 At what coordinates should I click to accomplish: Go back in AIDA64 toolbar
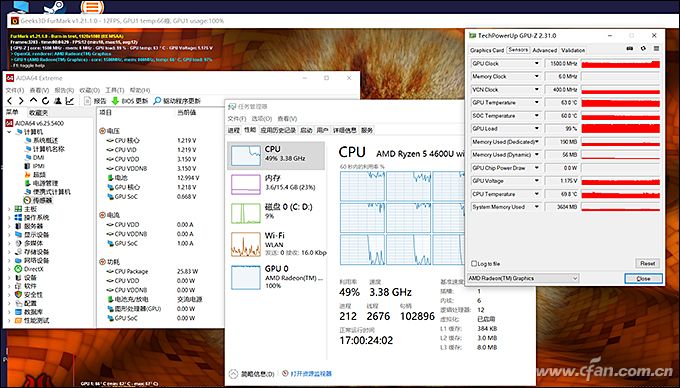pyautogui.click(x=10, y=101)
